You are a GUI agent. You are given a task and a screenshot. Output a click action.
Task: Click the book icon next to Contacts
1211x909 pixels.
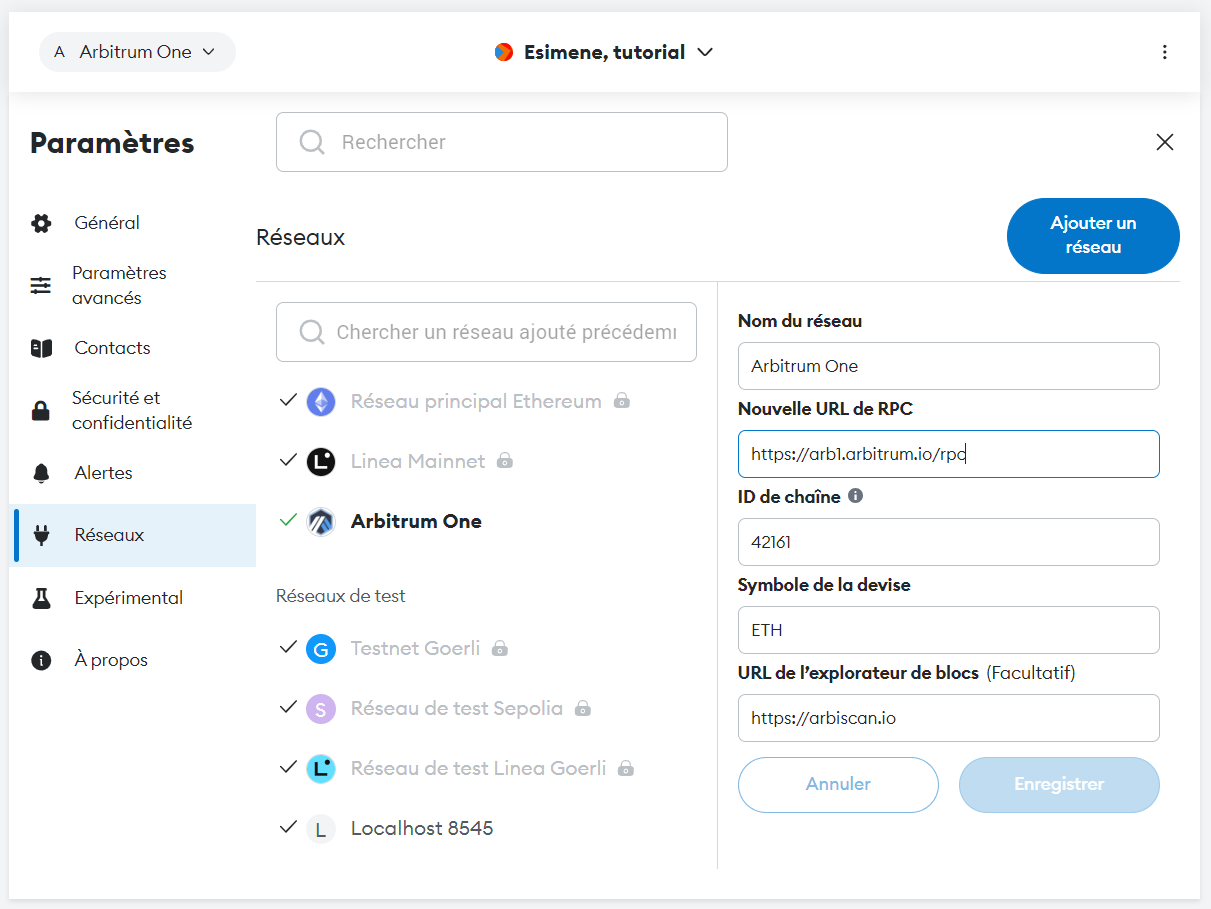click(41, 348)
